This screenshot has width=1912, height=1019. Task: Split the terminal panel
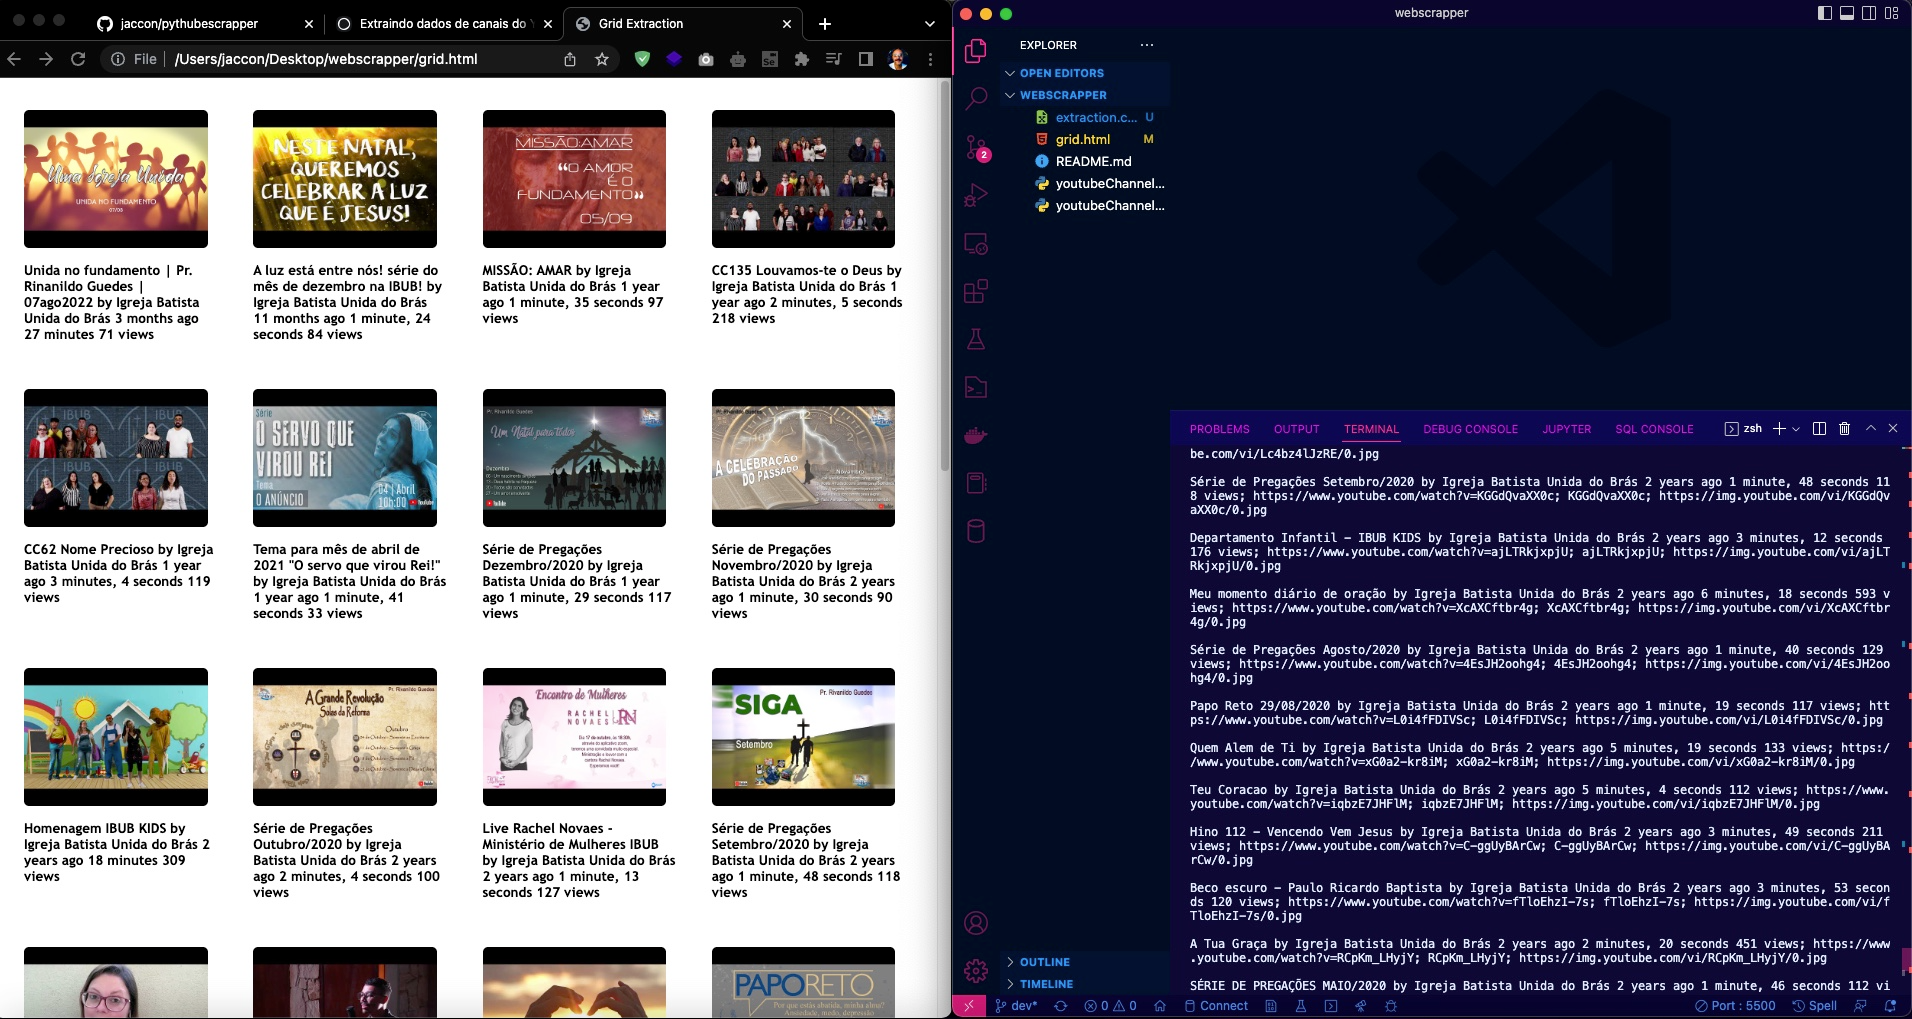click(x=1819, y=428)
